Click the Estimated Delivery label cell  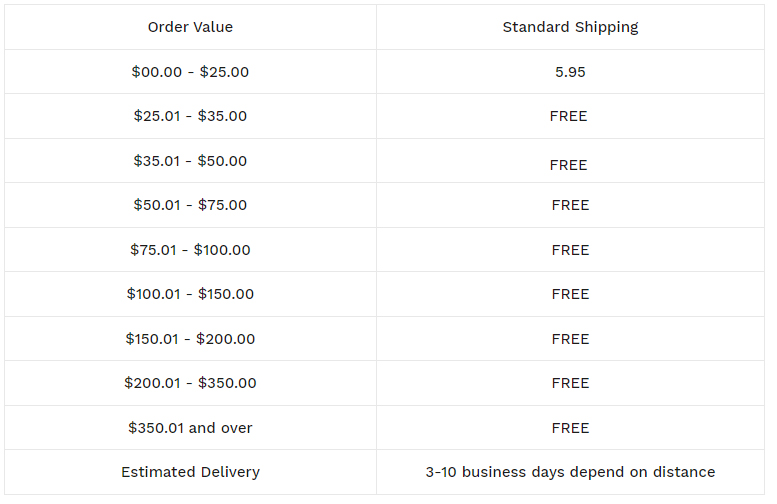(x=190, y=472)
